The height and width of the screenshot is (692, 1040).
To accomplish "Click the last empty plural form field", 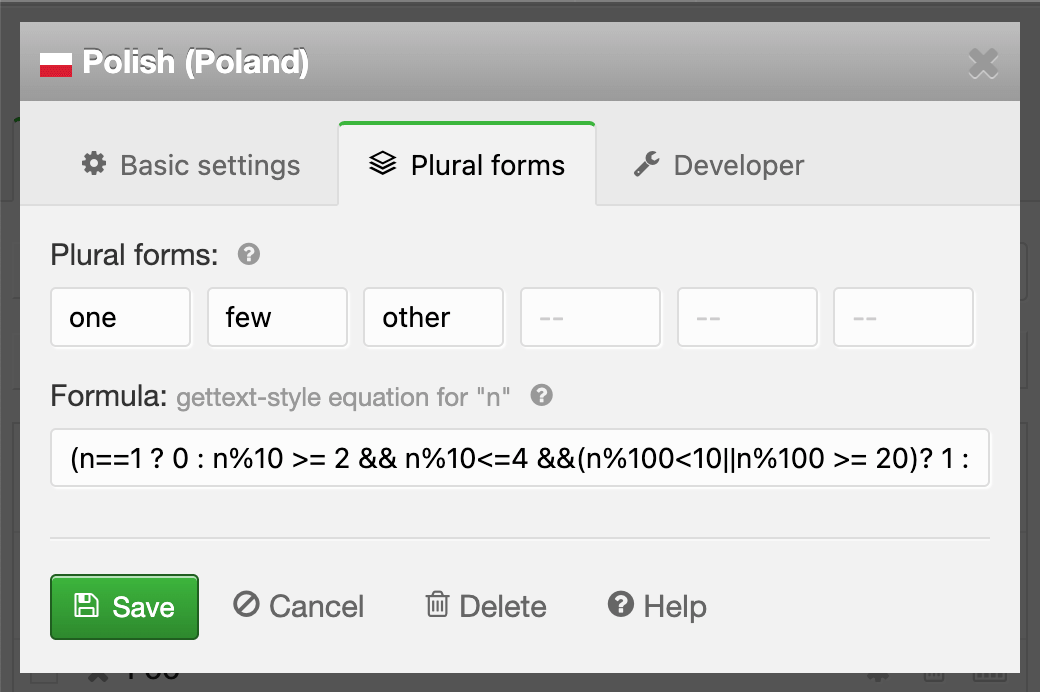I will click(x=903, y=318).
